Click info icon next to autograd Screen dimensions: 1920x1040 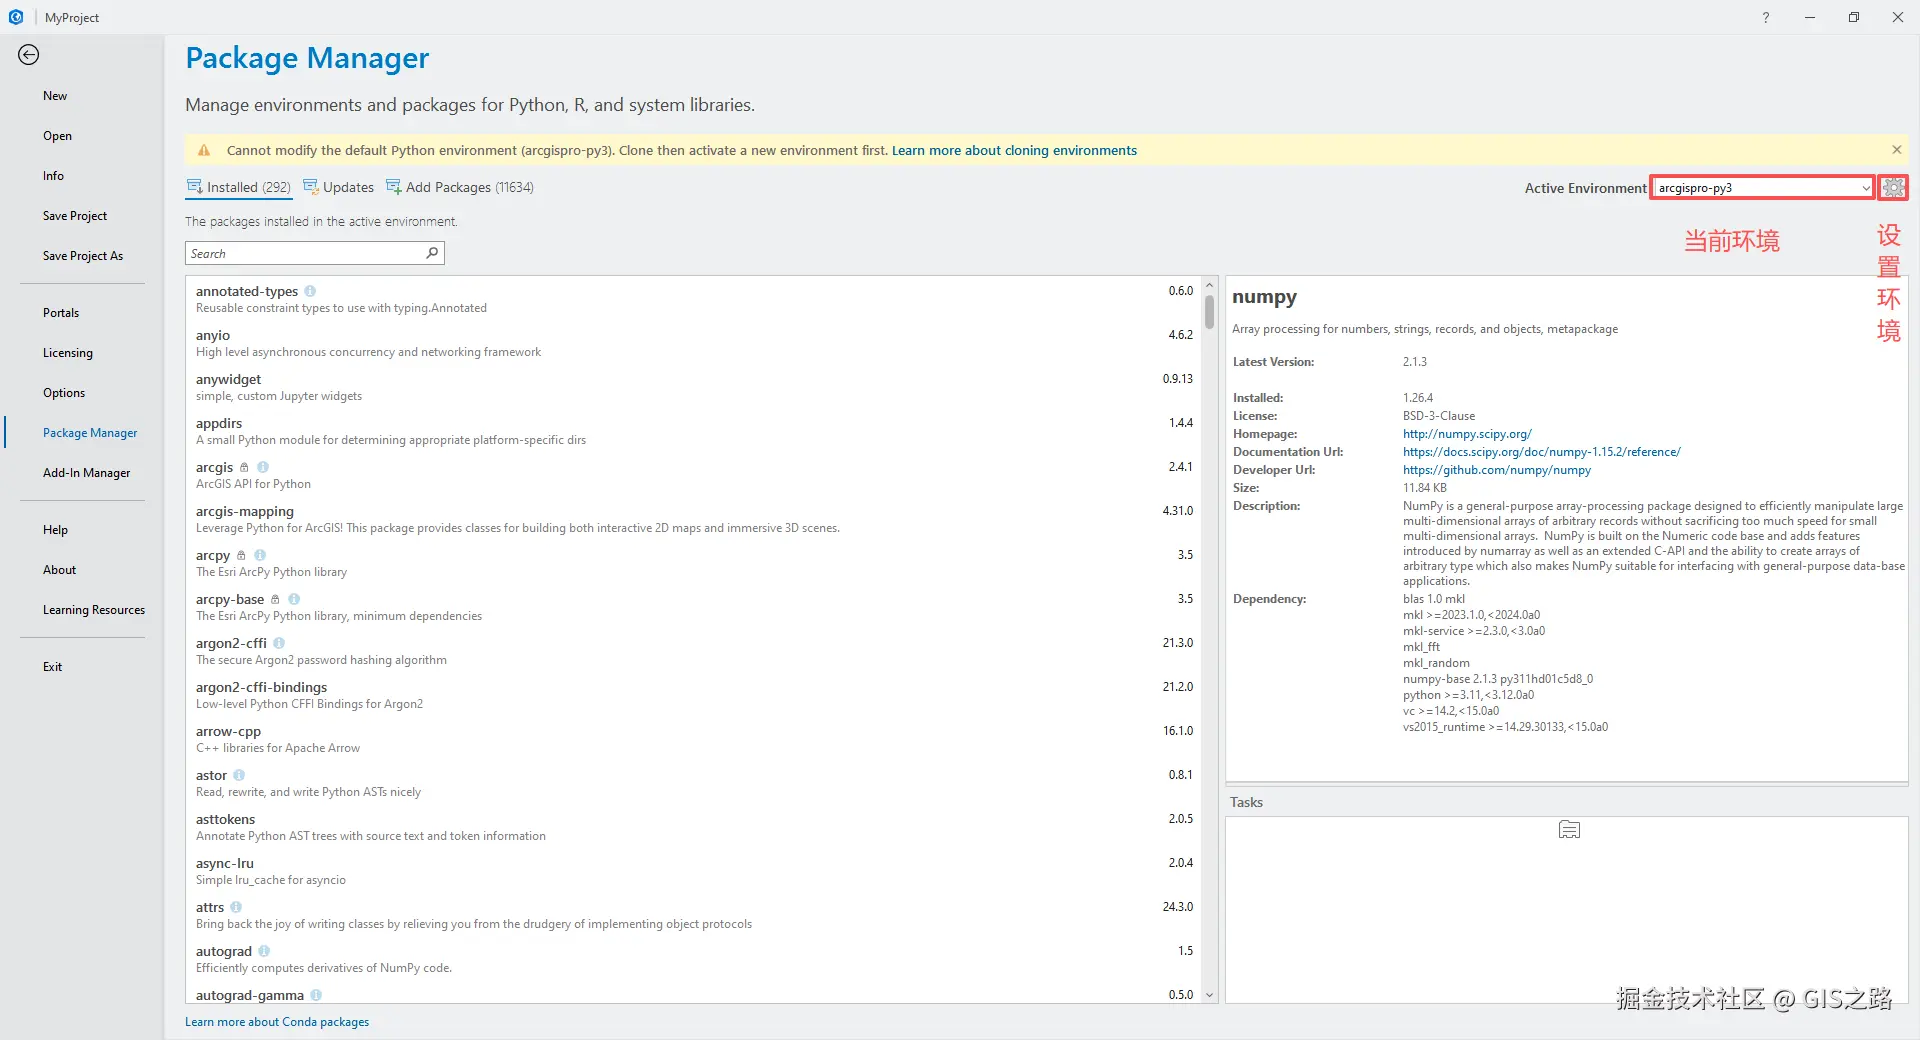coord(264,951)
